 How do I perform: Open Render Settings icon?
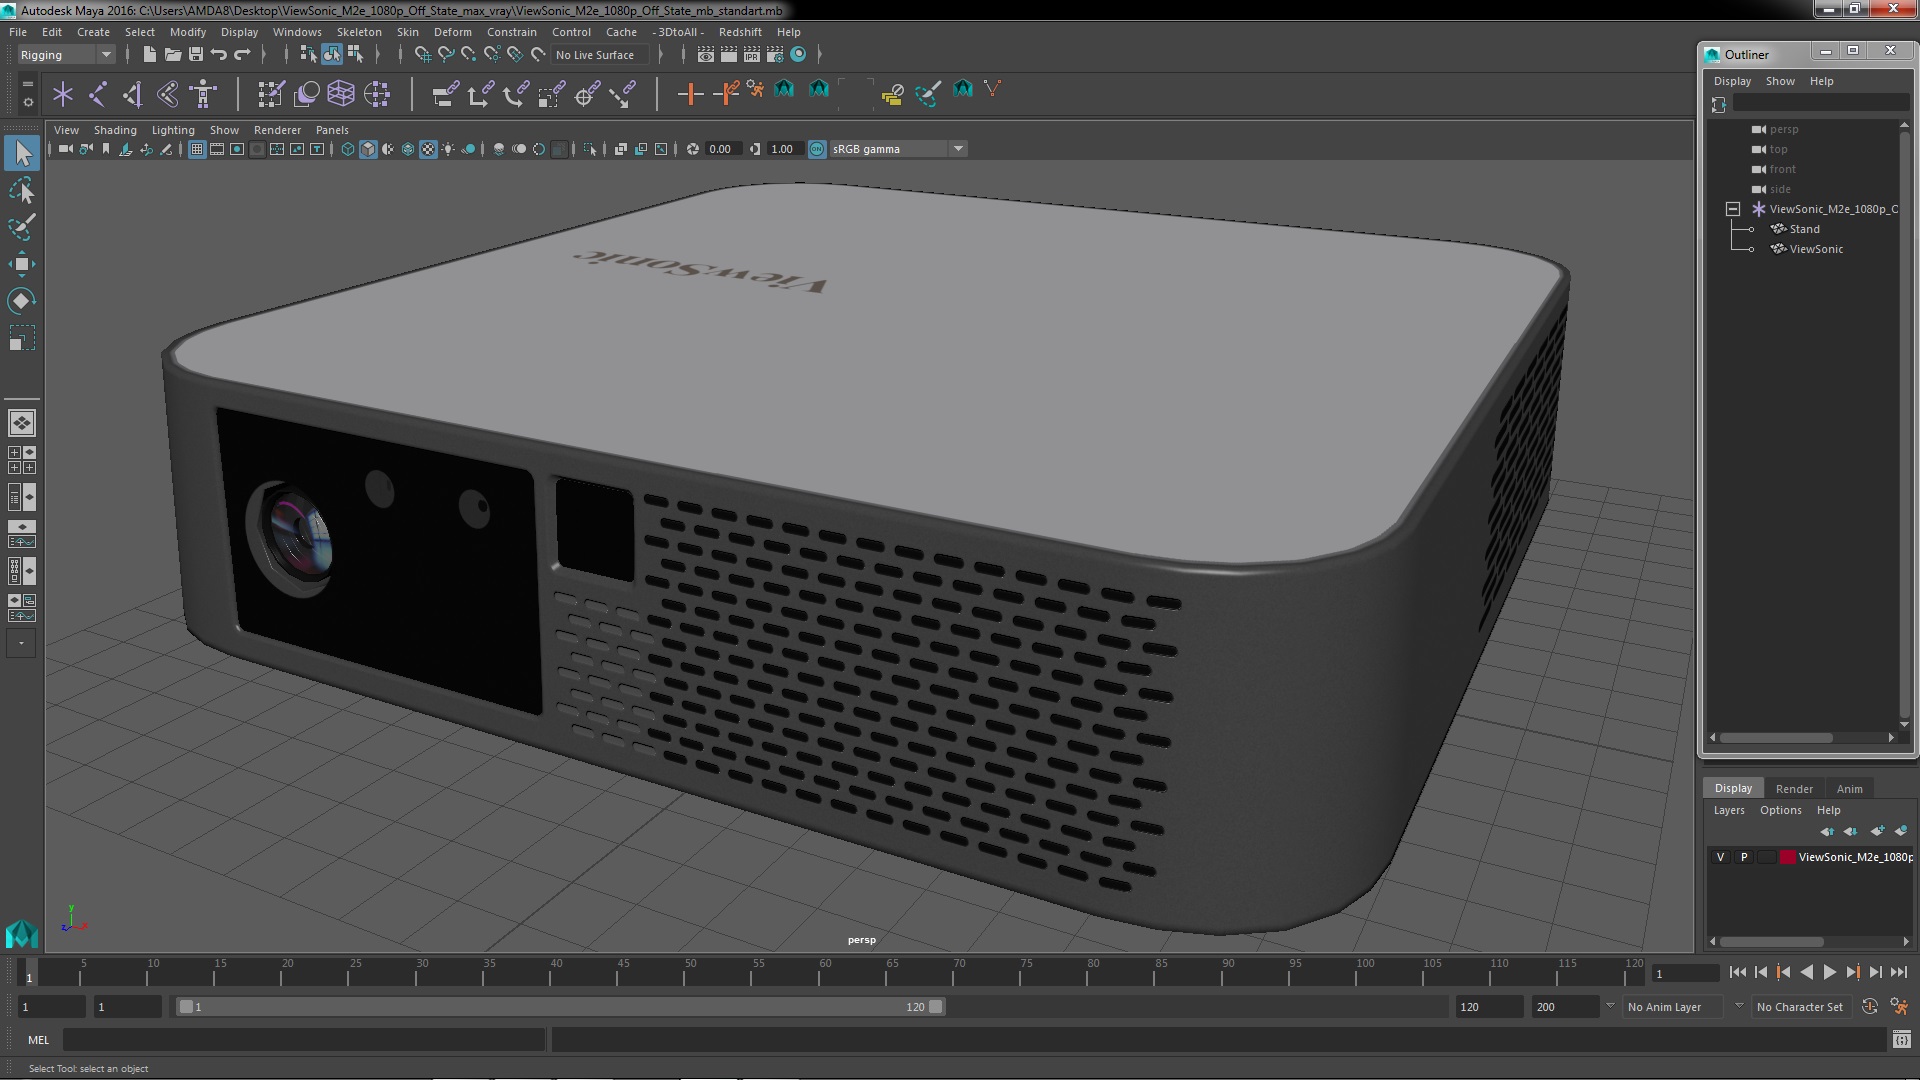[775, 55]
